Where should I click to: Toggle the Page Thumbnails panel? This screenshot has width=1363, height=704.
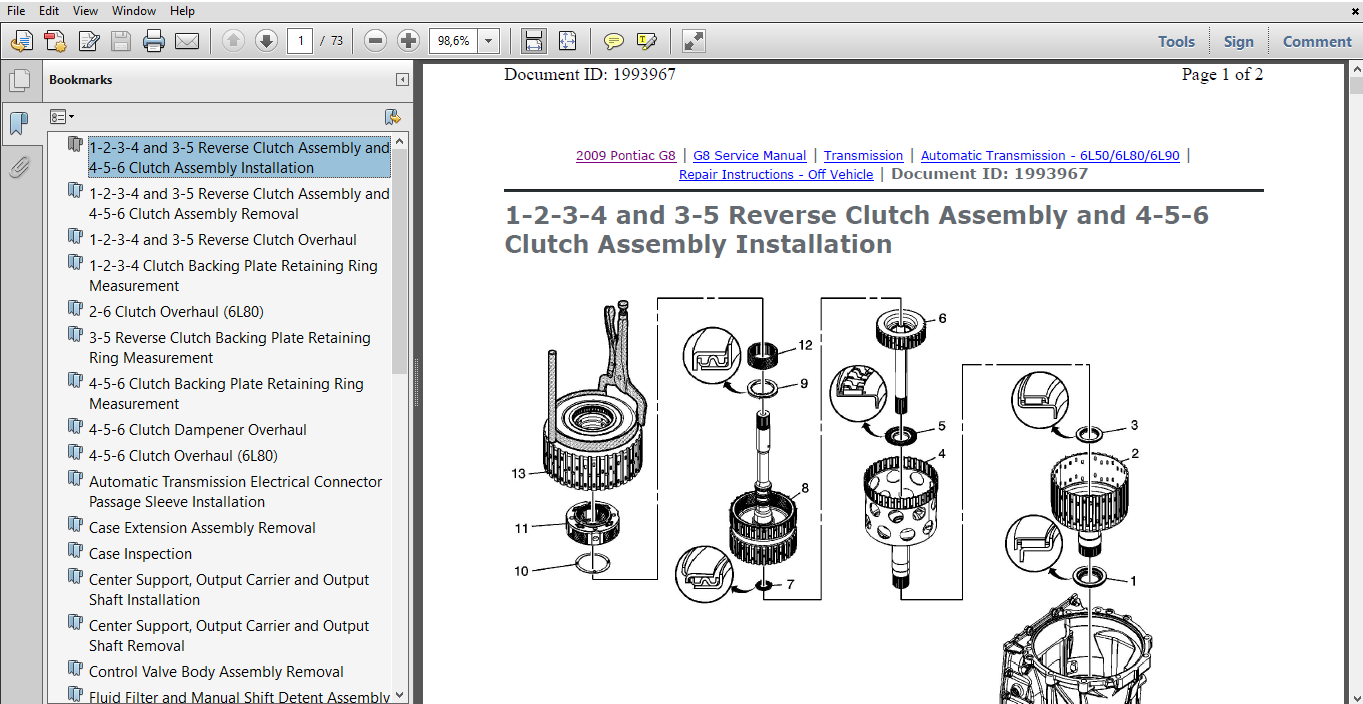19,81
